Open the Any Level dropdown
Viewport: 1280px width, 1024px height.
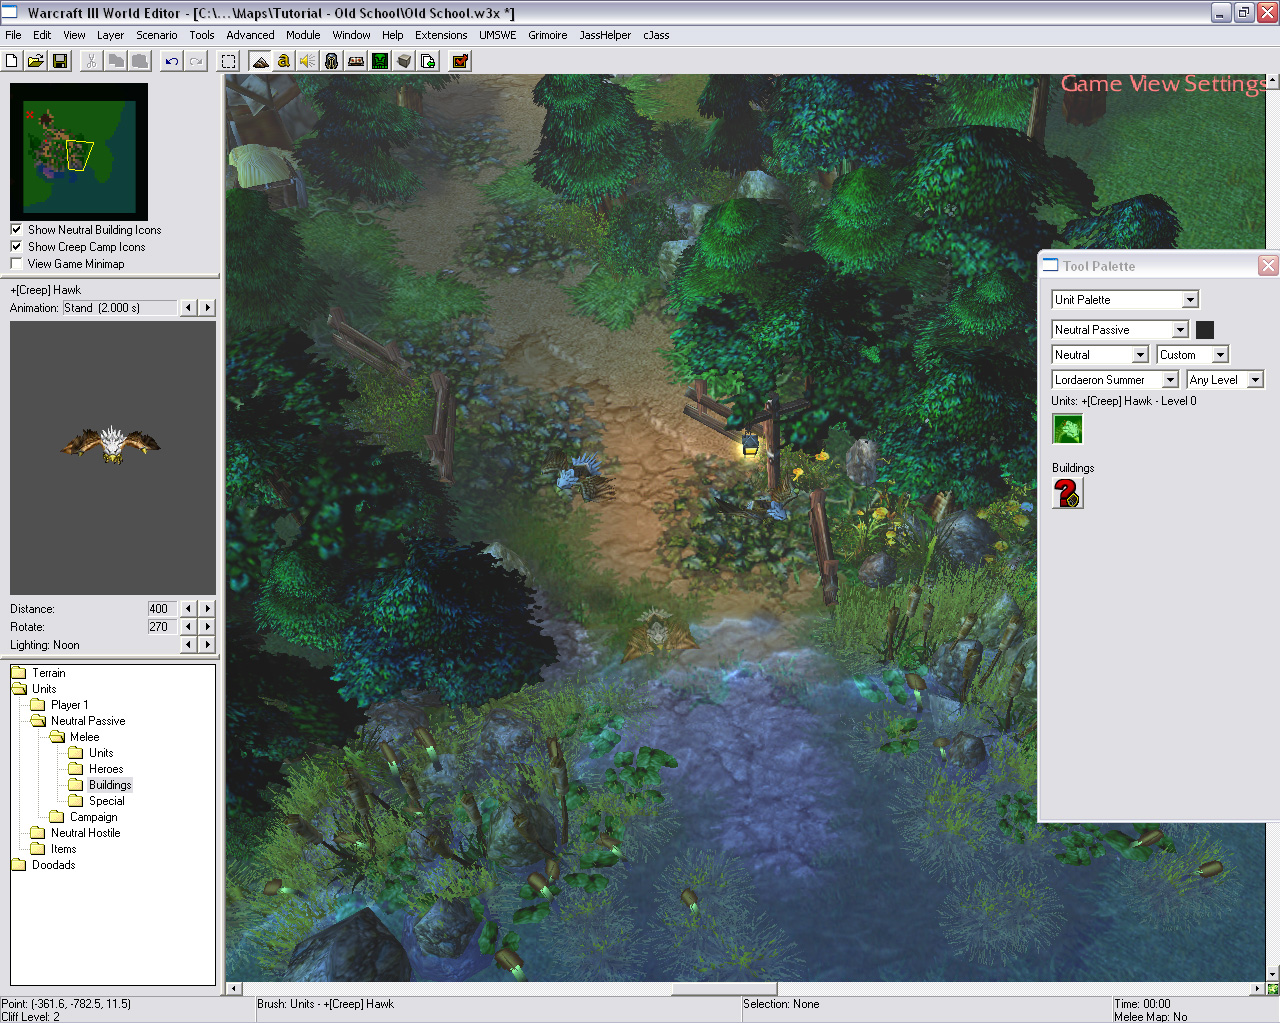1225,380
